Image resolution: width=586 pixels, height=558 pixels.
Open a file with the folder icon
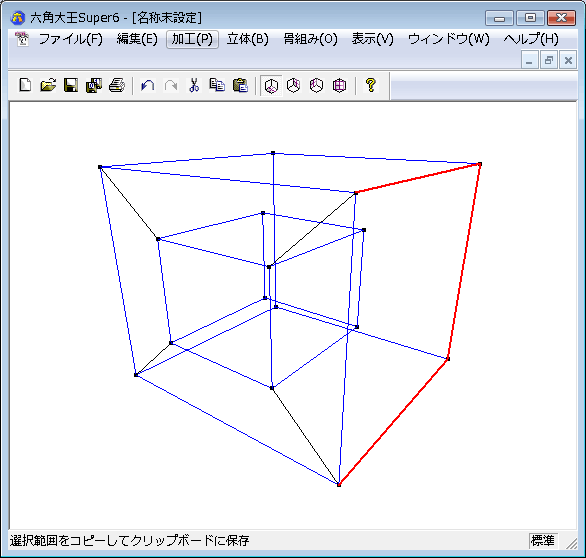point(48,85)
